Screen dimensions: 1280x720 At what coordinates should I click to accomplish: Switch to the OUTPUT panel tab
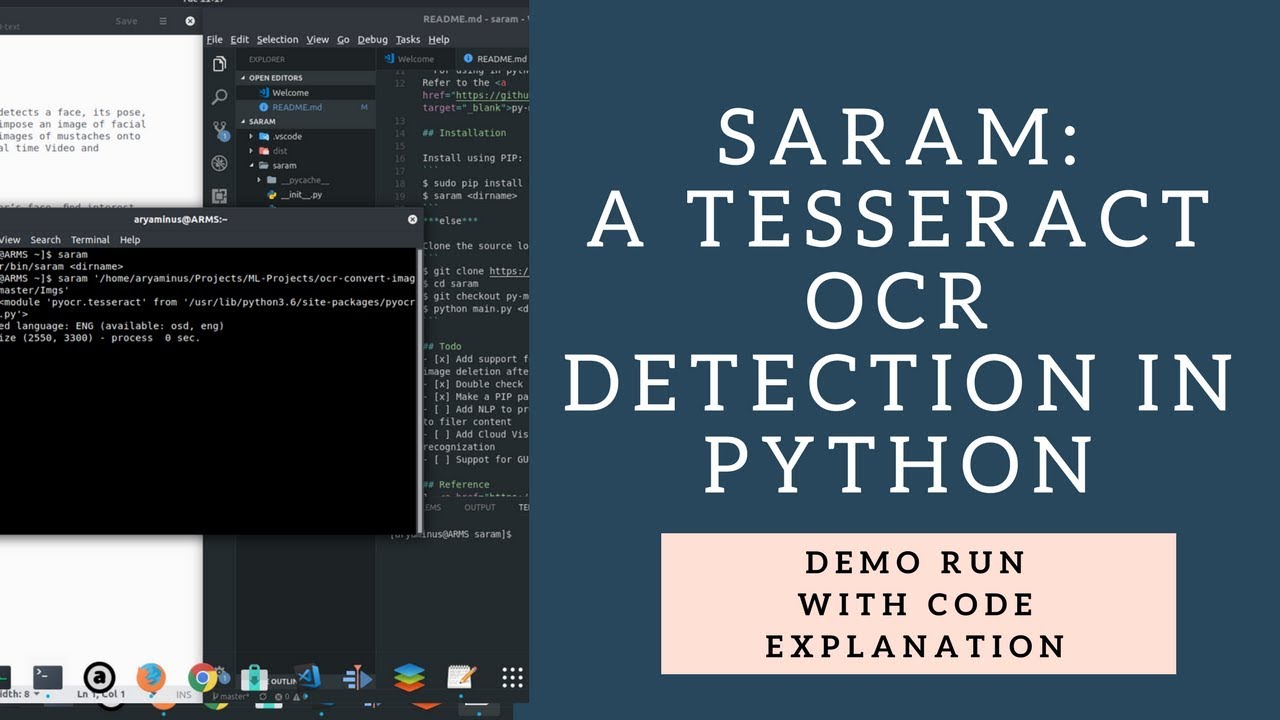(479, 507)
